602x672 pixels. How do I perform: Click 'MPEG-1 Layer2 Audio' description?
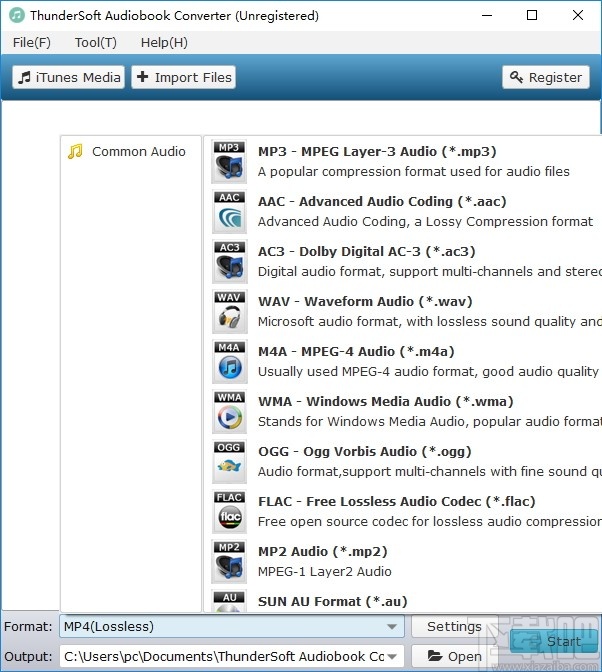(x=325, y=571)
